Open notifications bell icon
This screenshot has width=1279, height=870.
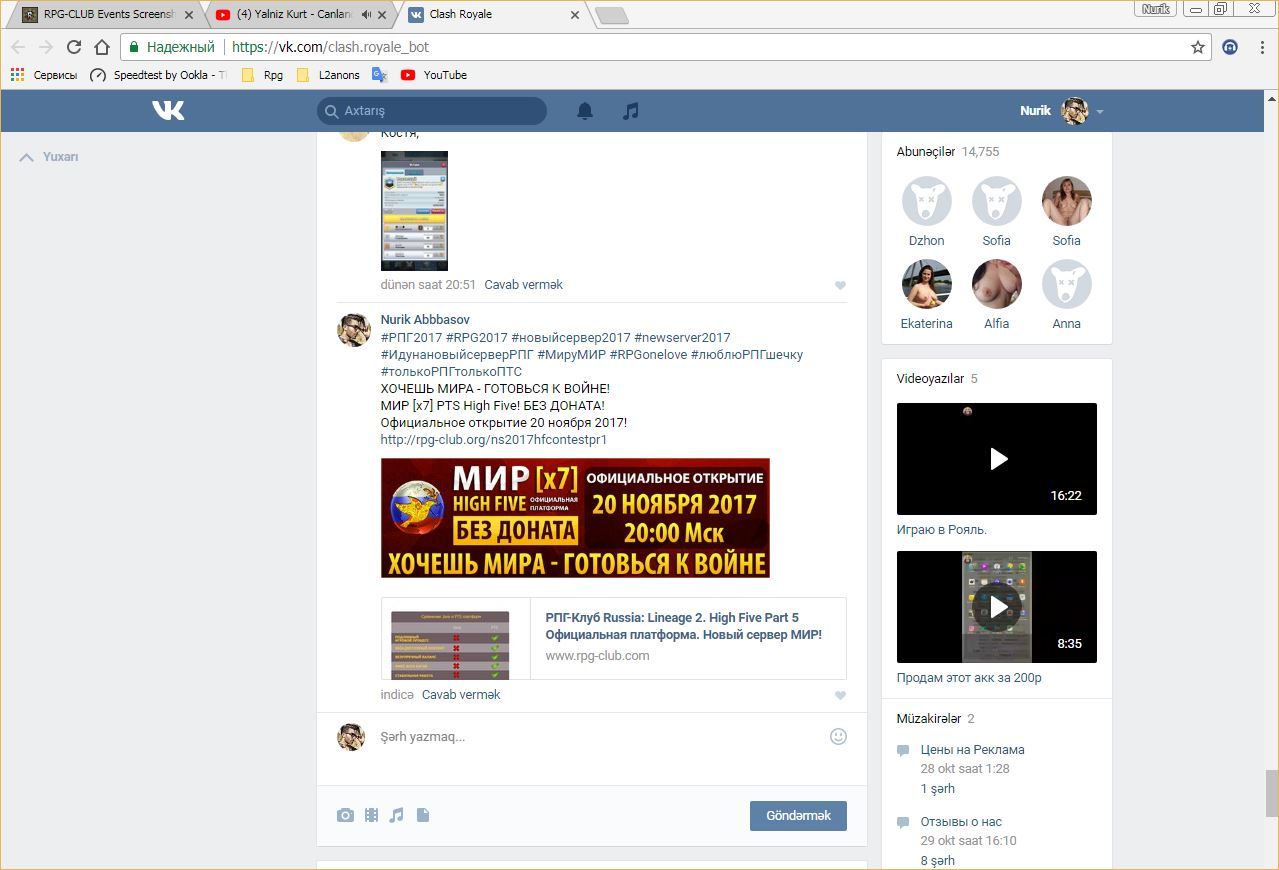585,111
